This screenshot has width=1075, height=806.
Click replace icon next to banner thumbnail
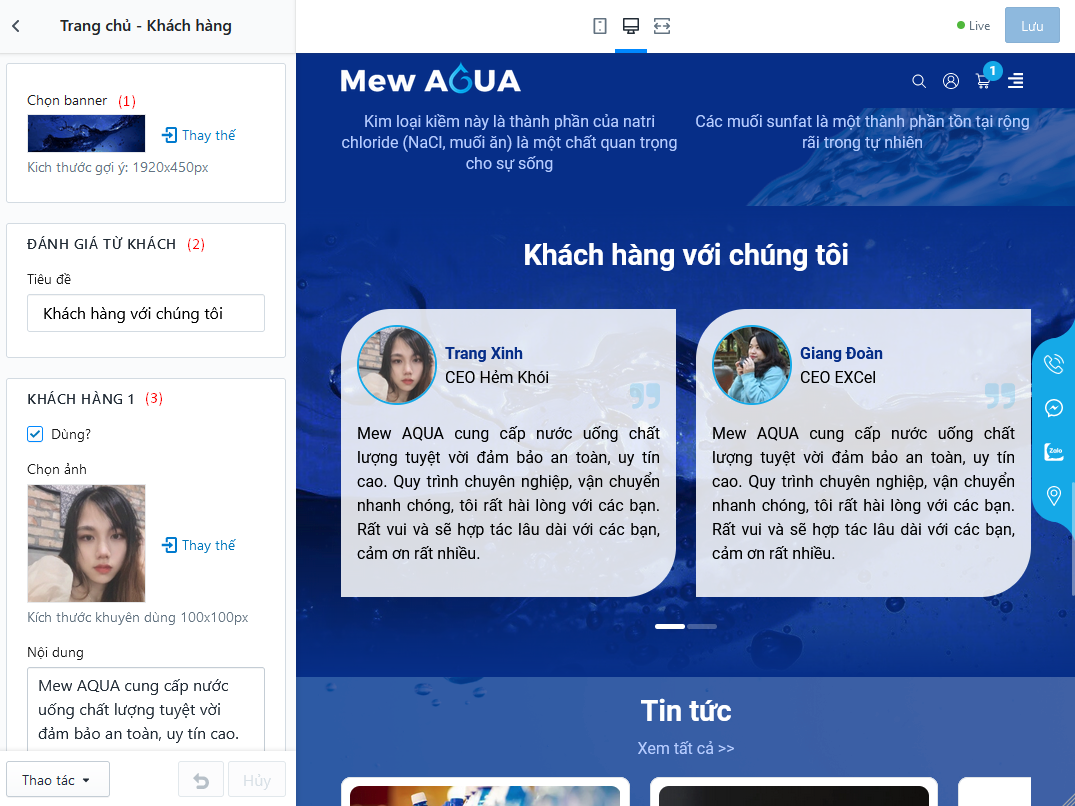click(169, 135)
